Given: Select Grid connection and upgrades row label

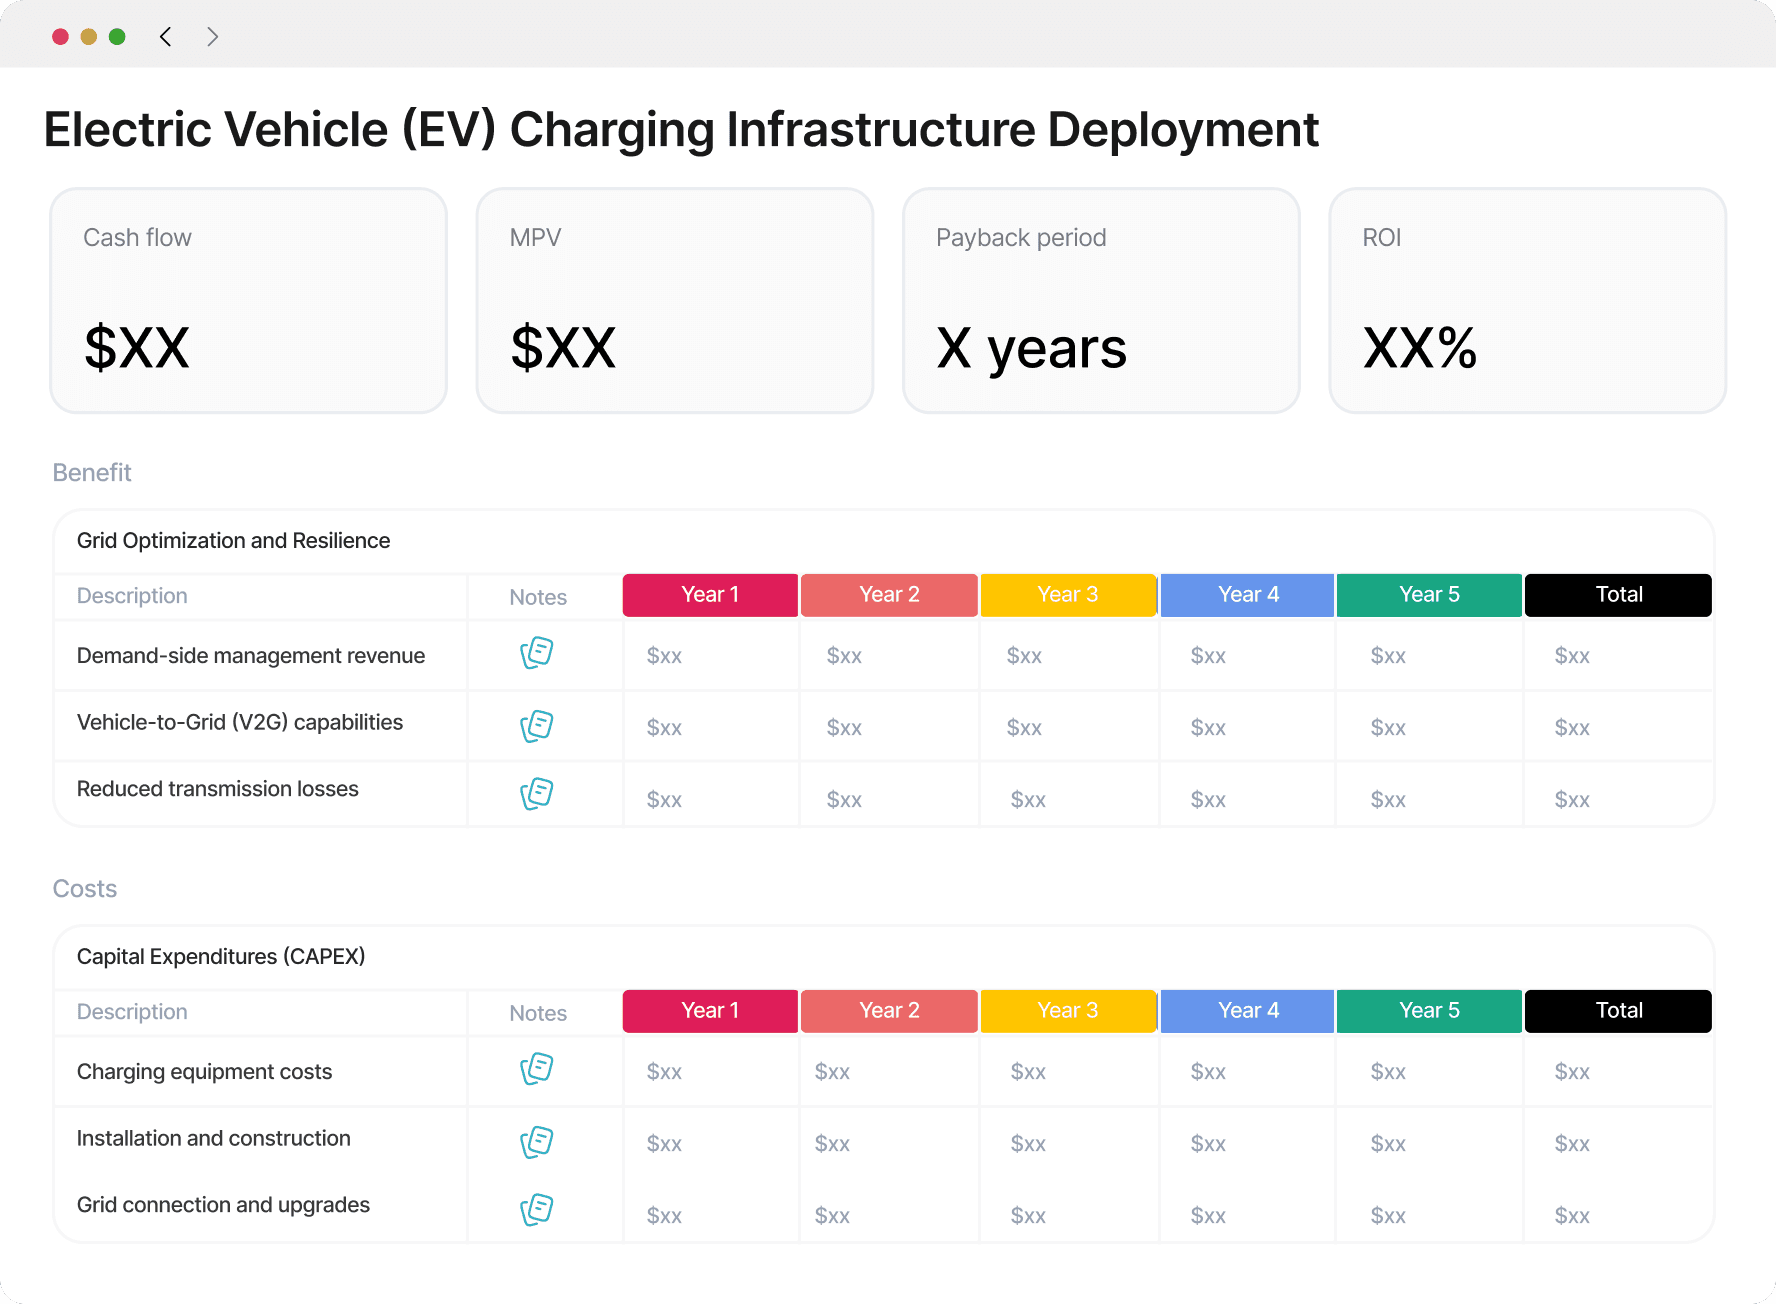Looking at the screenshot, I should point(223,1205).
